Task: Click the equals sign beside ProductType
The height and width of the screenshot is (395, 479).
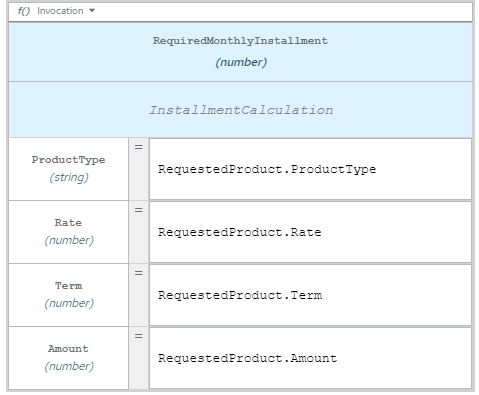Action: coord(139,147)
